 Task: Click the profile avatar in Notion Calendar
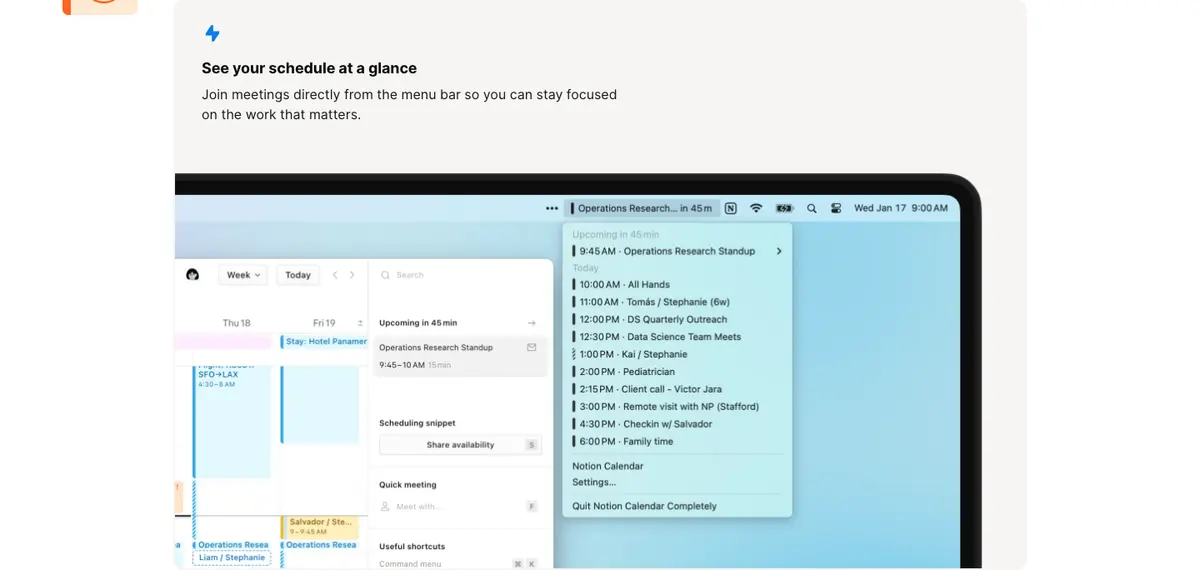[193, 275]
